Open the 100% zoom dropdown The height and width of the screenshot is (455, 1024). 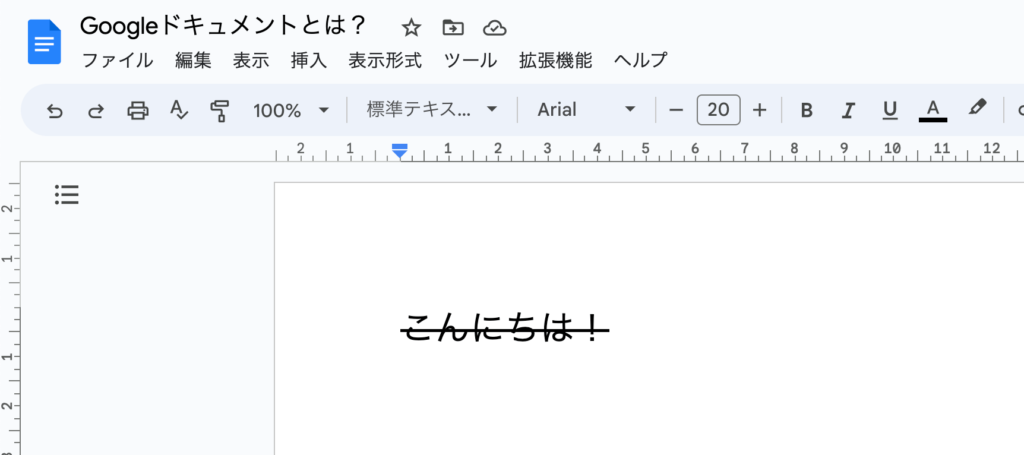pos(291,110)
